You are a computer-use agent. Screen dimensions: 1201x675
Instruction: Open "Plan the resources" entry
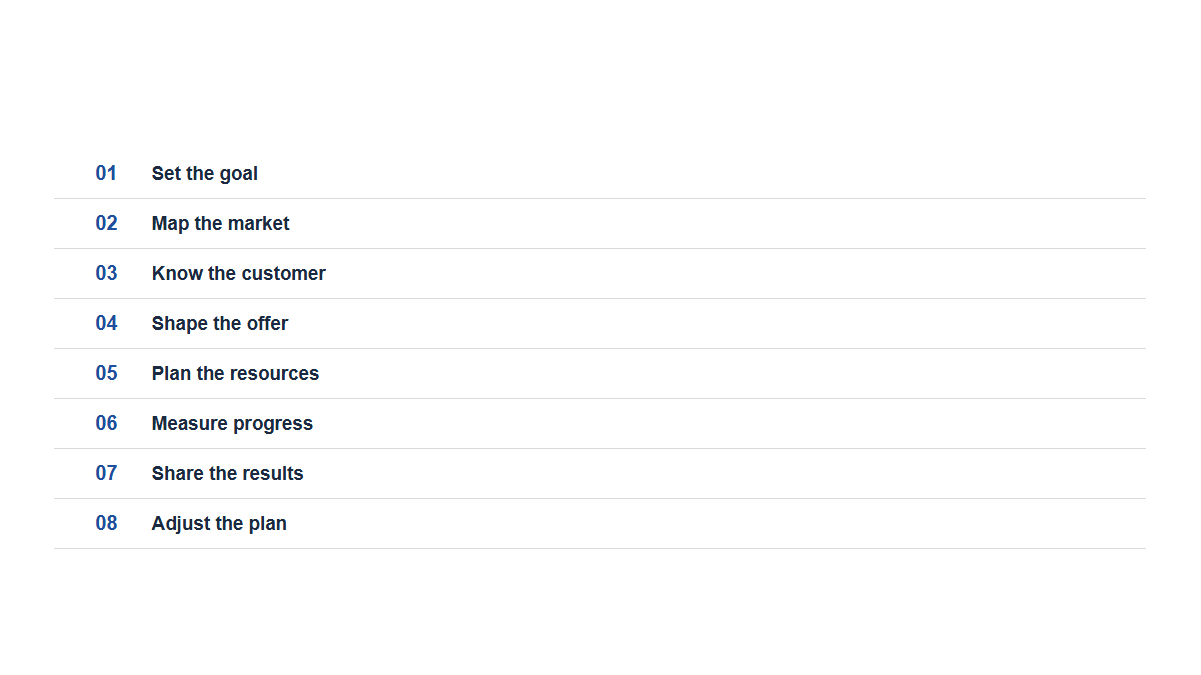[x=600, y=374]
